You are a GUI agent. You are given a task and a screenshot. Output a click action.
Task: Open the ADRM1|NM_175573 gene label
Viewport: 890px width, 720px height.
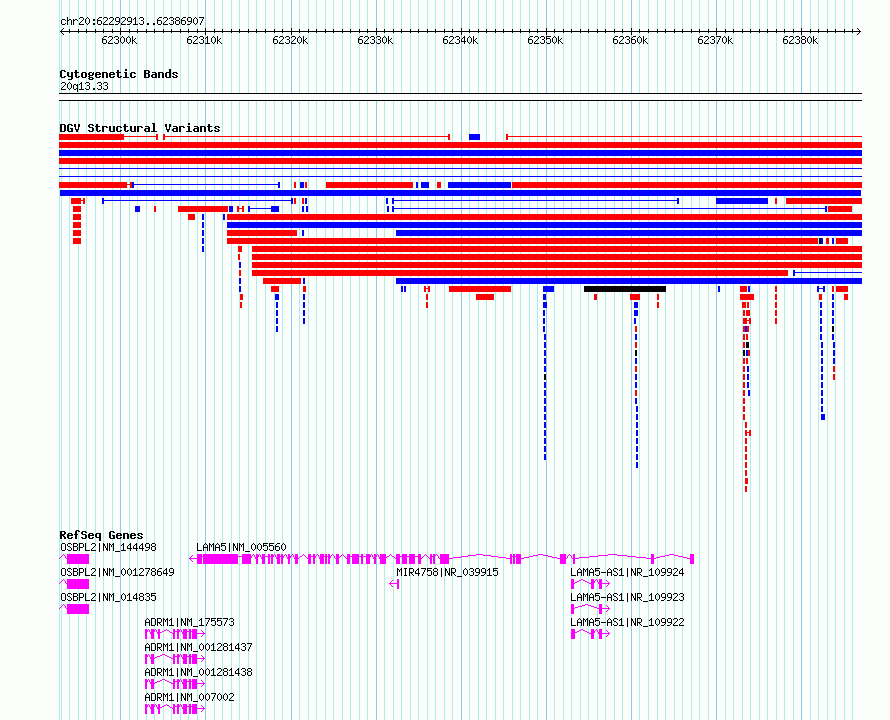click(x=190, y=622)
